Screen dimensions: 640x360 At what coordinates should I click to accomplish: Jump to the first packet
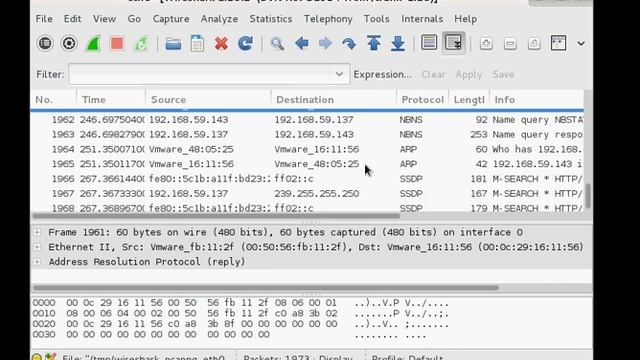(x=373, y=43)
